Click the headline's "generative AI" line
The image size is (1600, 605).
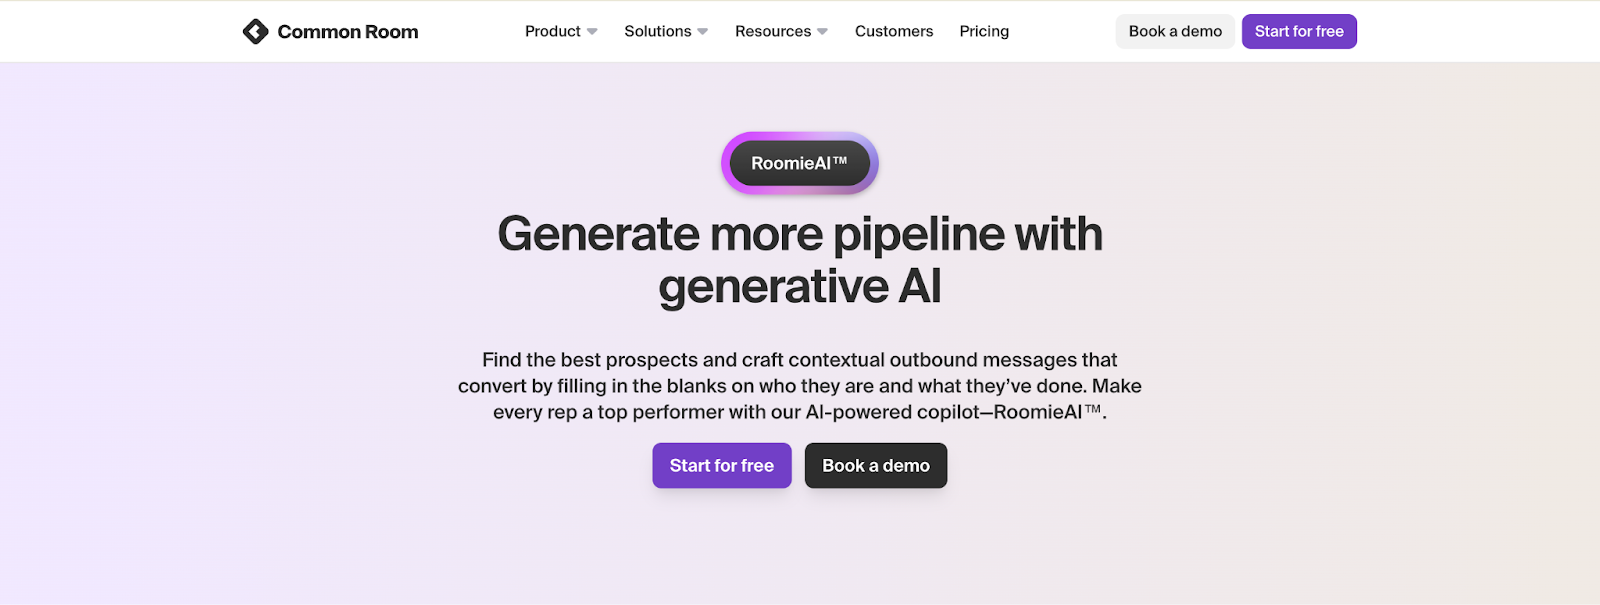800,287
